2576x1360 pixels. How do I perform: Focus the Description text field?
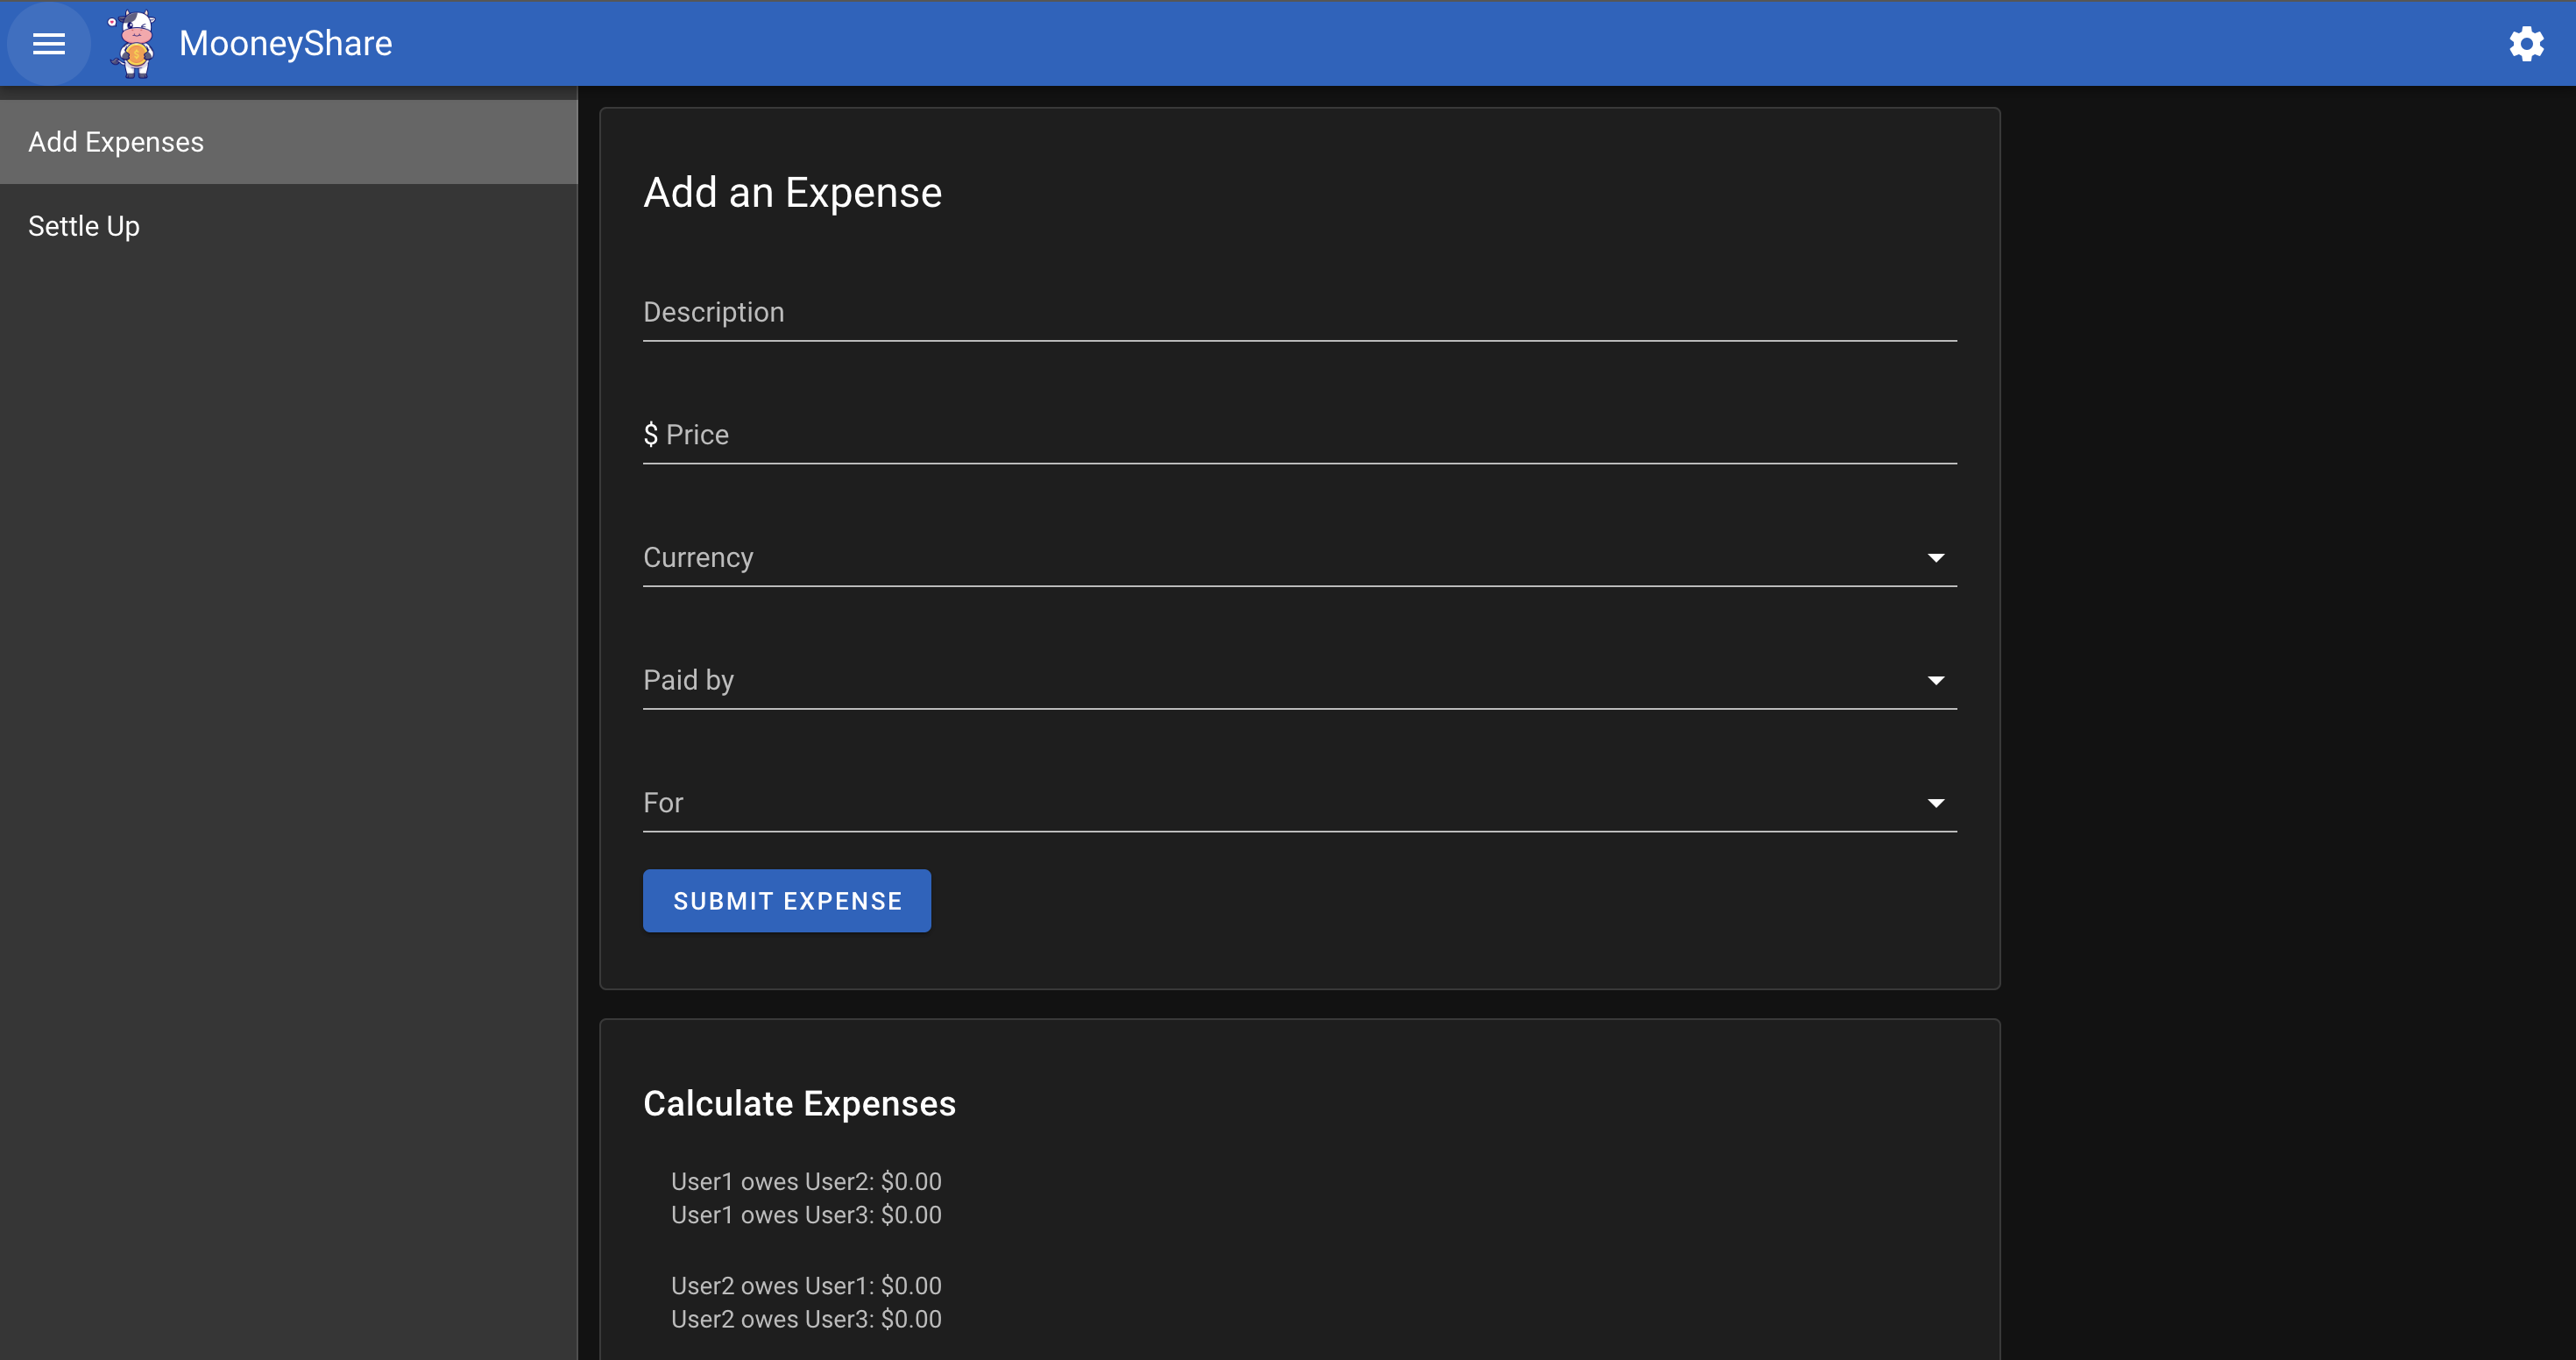click(x=1298, y=313)
